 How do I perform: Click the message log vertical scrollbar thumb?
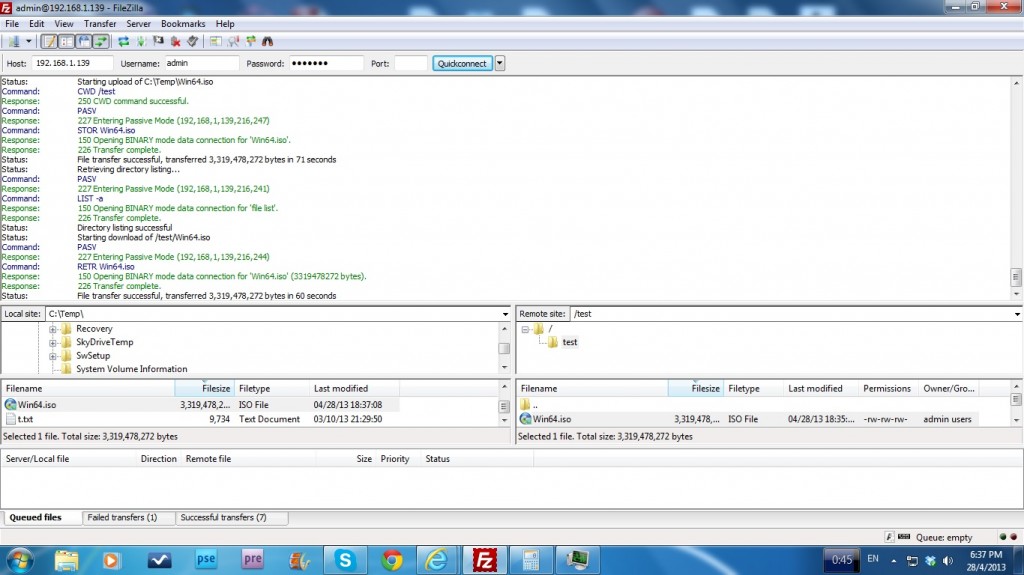click(x=1016, y=278)
